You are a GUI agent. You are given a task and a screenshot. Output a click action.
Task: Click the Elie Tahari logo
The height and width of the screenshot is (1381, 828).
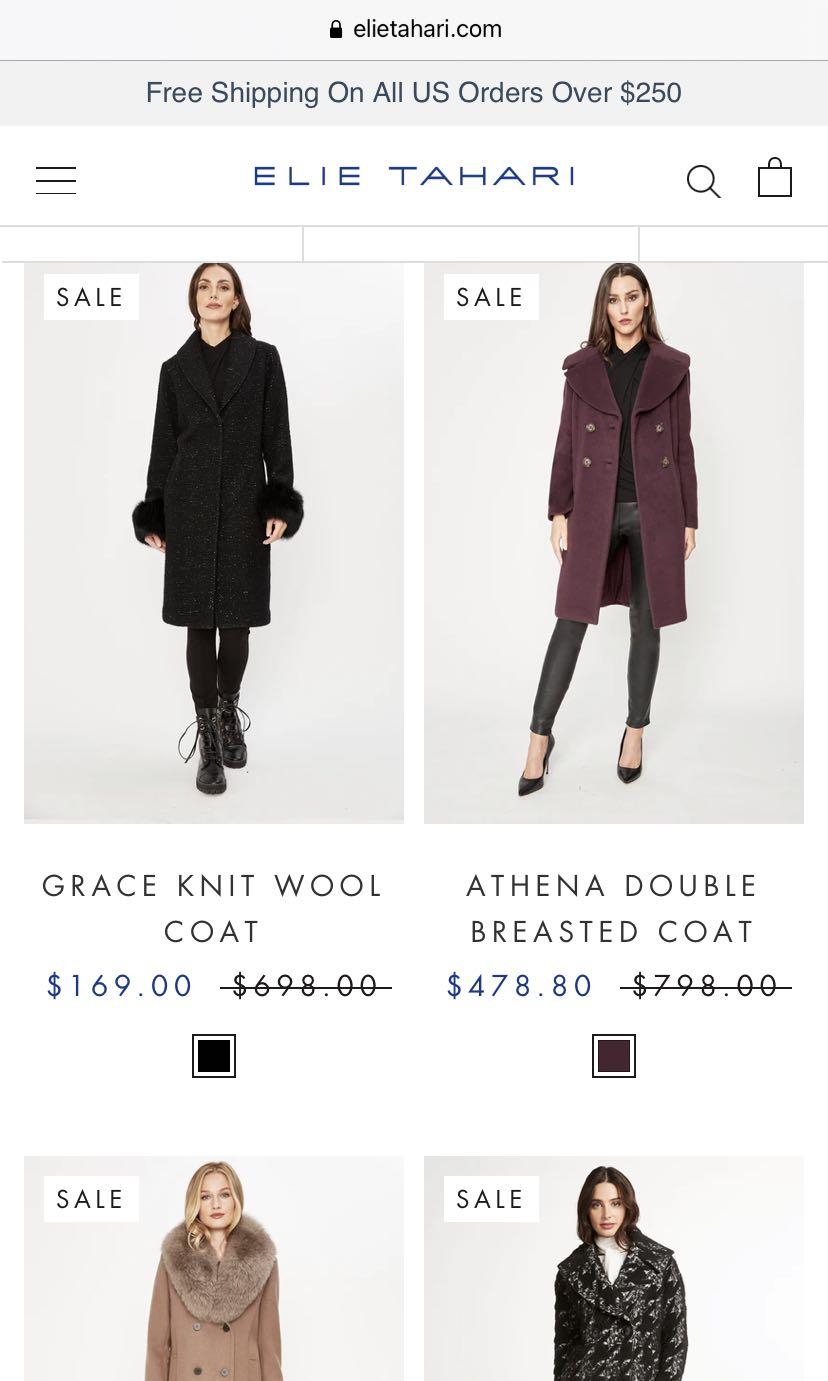tap(414, 177)
